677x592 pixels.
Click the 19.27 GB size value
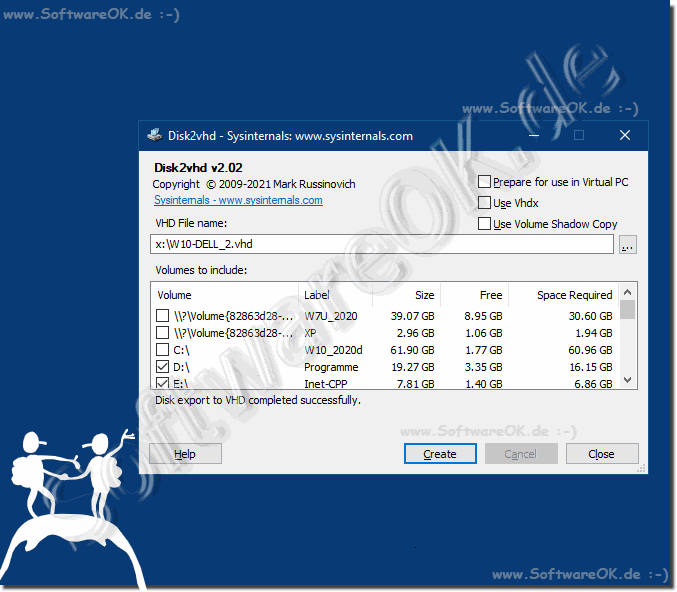(x=413, y=367)
